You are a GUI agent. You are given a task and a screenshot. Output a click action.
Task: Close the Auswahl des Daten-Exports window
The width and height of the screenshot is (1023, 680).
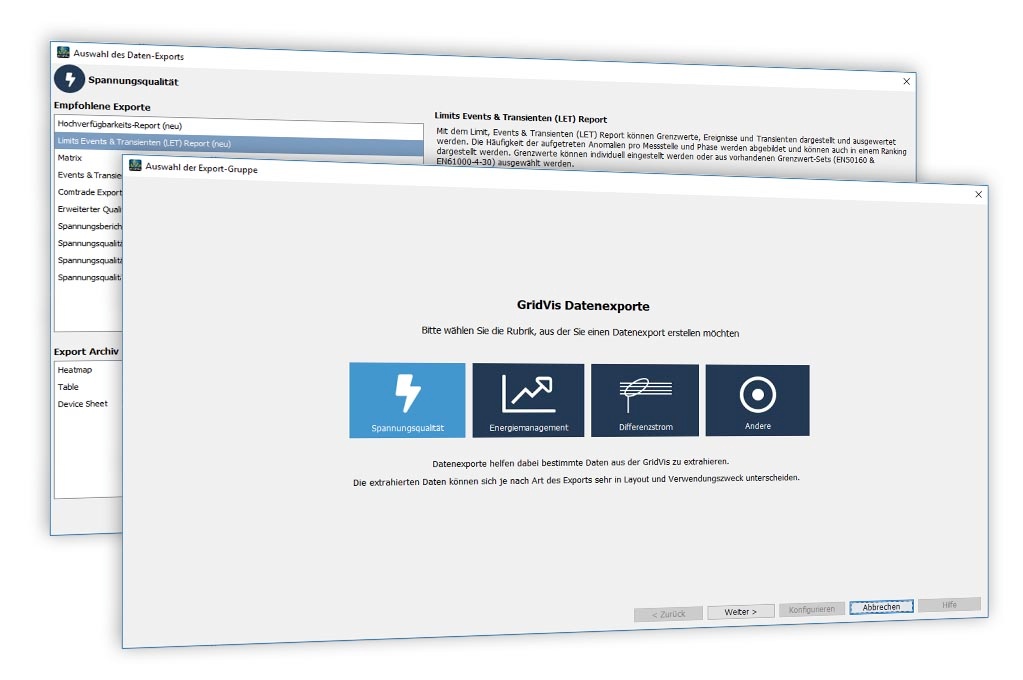(906, 82)
